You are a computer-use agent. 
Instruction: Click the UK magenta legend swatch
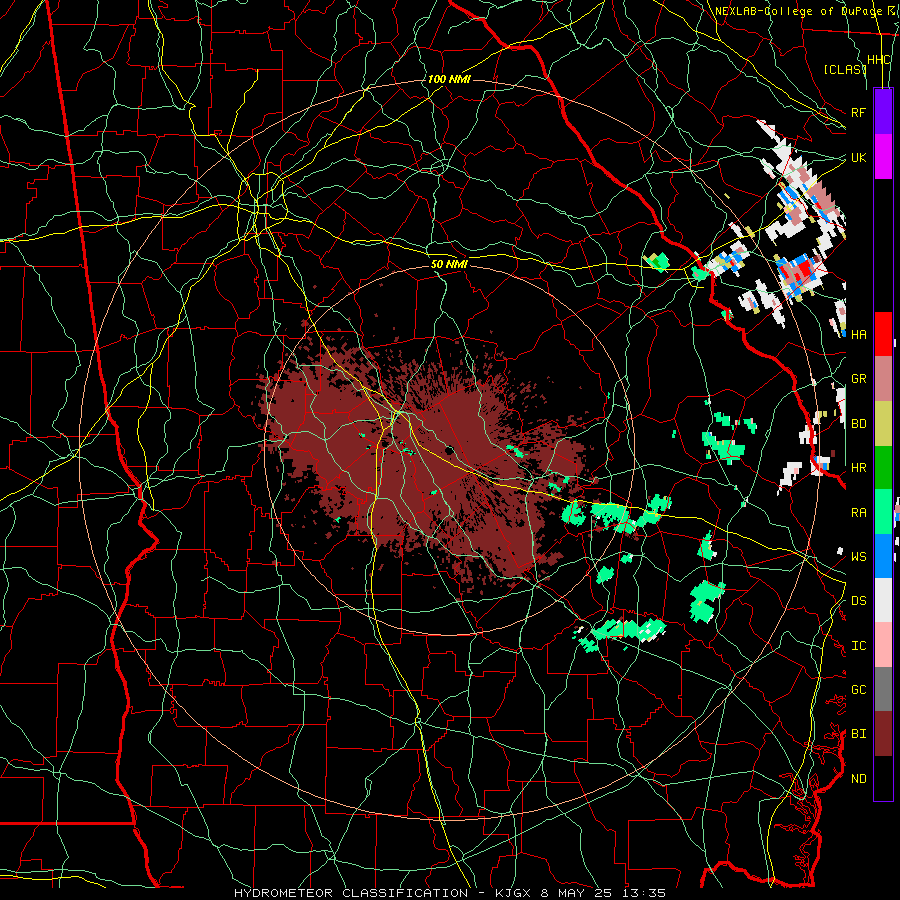[883, 157]
